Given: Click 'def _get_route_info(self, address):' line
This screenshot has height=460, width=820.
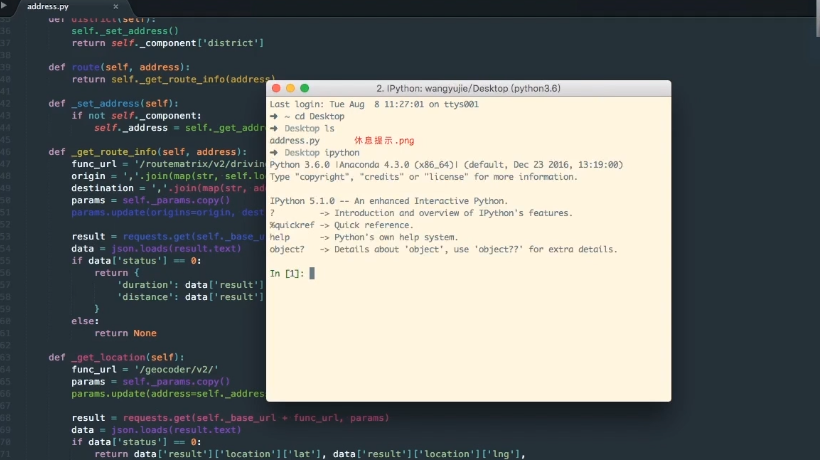Looking at the screenshot, I should [x=147, y=152].
